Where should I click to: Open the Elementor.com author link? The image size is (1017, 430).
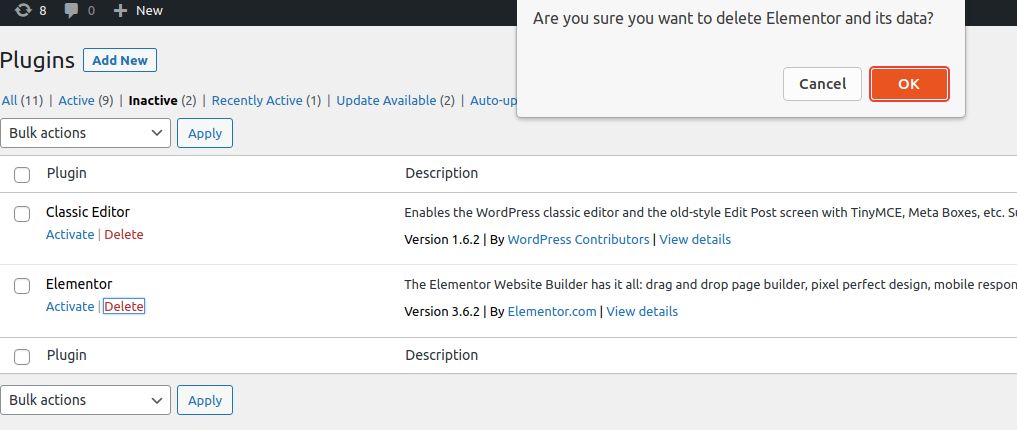click(552, 311)
